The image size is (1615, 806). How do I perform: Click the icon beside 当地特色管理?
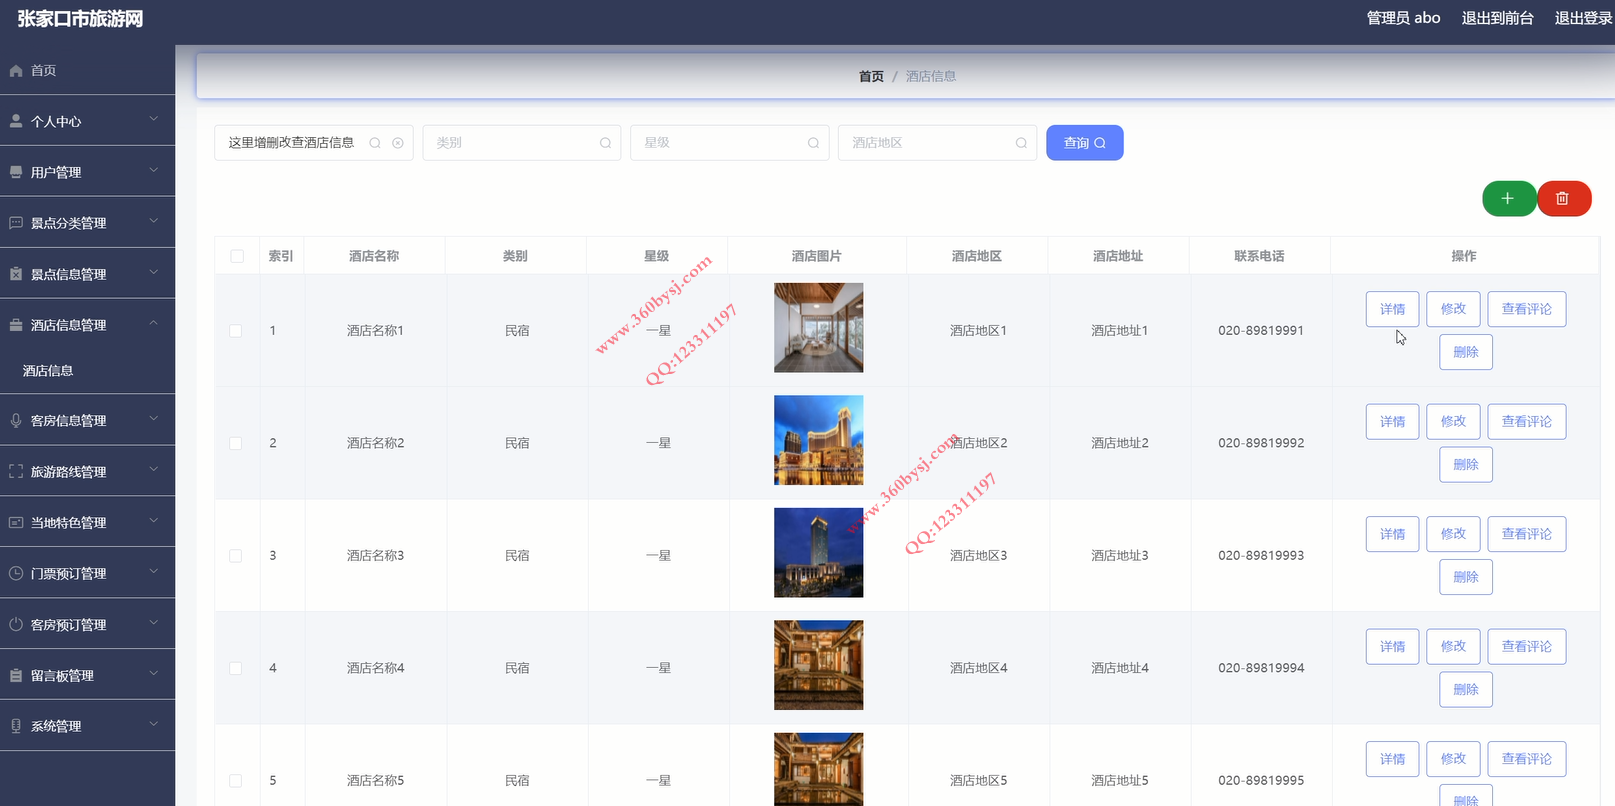pos(16,523)
